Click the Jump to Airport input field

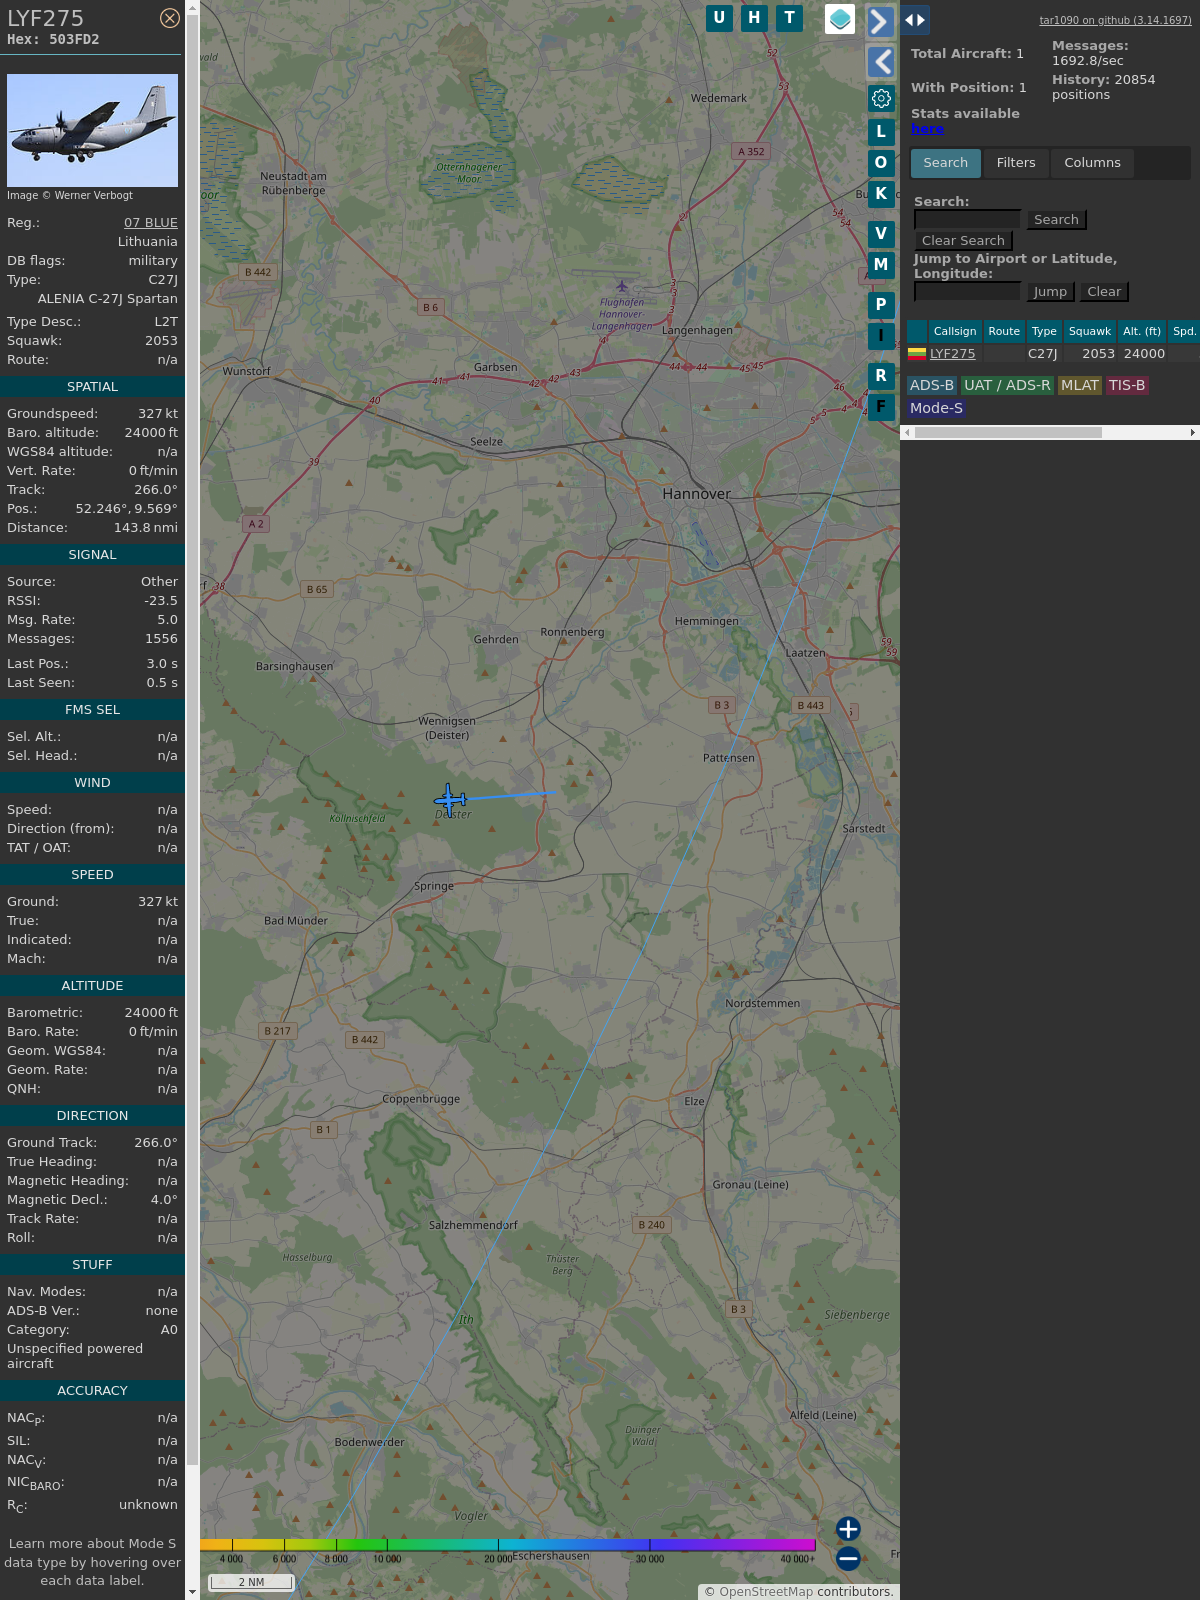967,292
